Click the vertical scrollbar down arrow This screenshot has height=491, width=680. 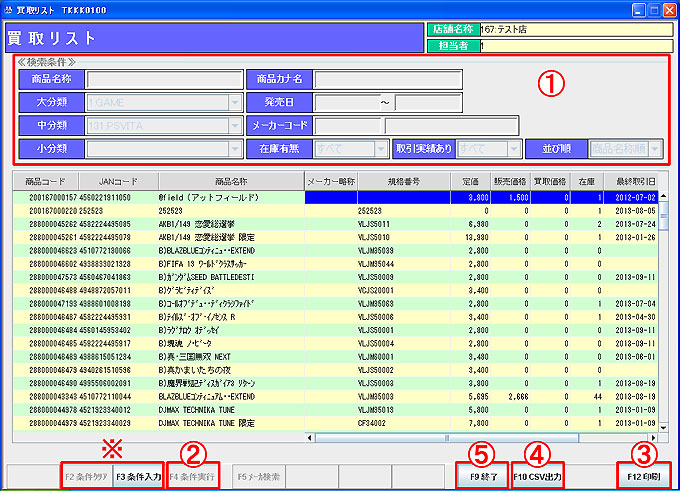click(664, 424)
